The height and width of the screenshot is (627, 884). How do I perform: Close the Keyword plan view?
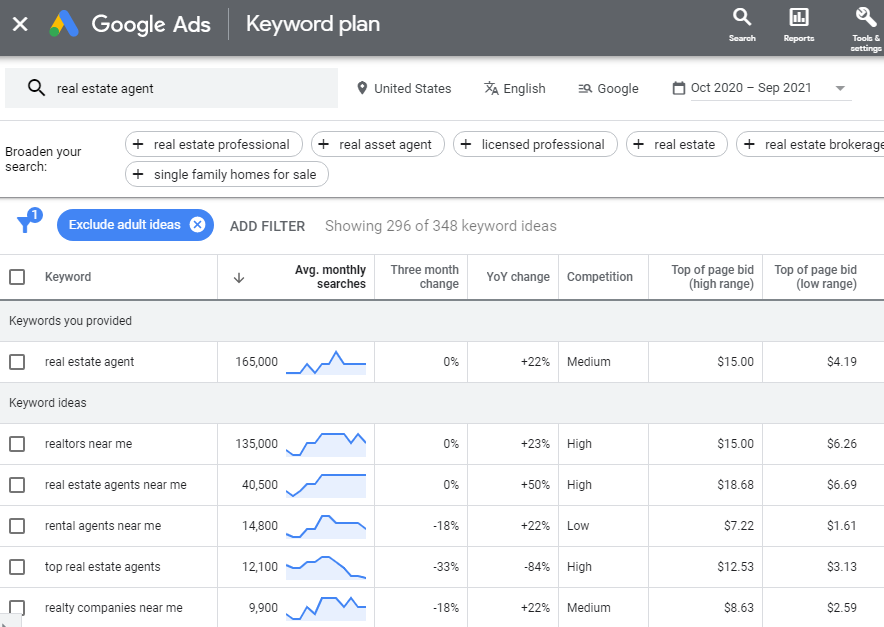click(x=20, y=24)
